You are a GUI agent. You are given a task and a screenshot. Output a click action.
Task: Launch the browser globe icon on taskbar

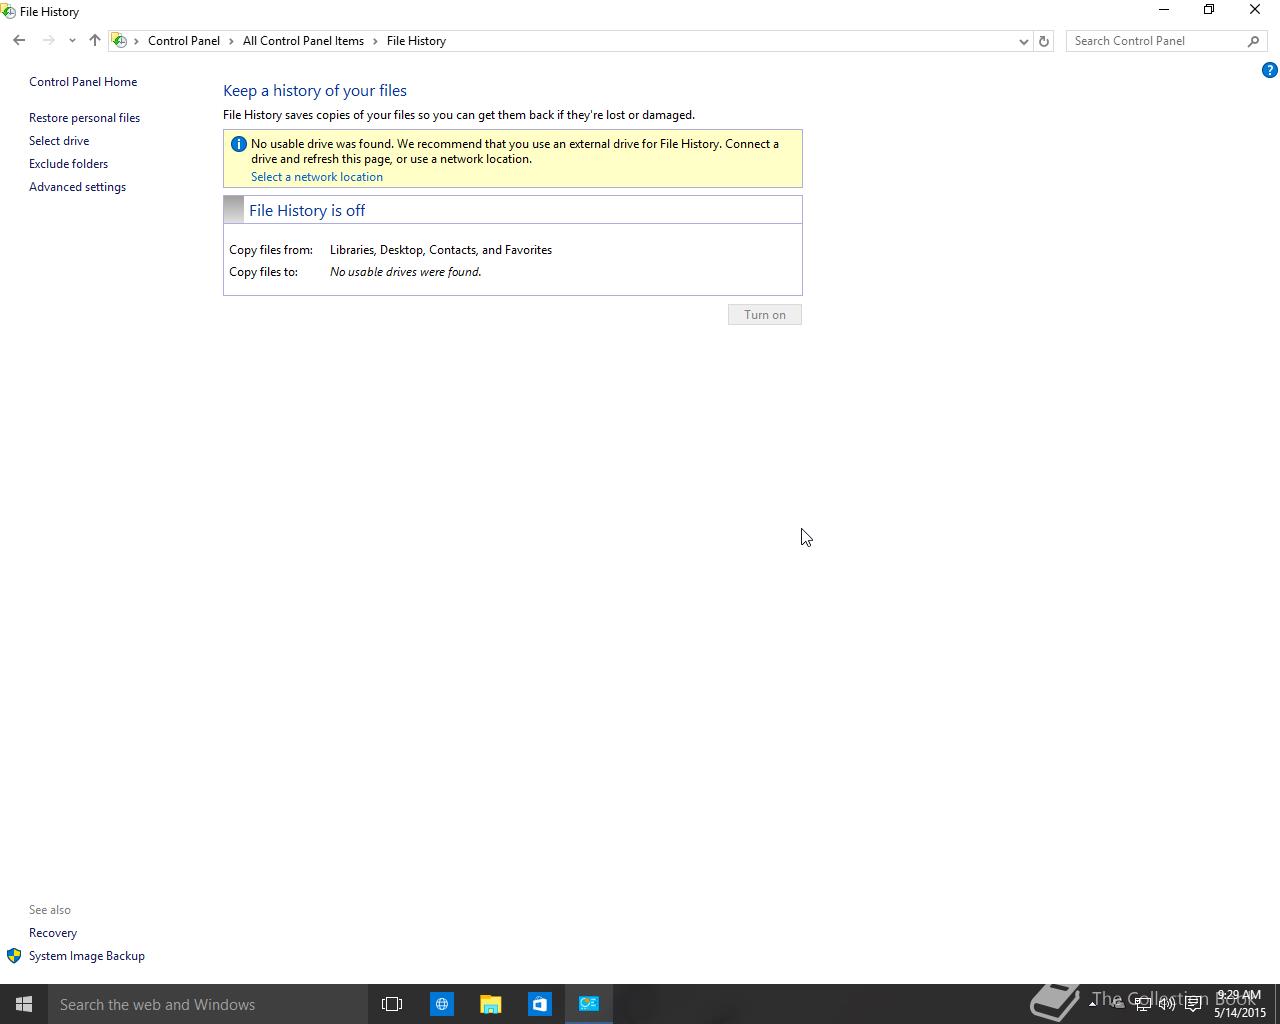click(x=441, y=1004)
